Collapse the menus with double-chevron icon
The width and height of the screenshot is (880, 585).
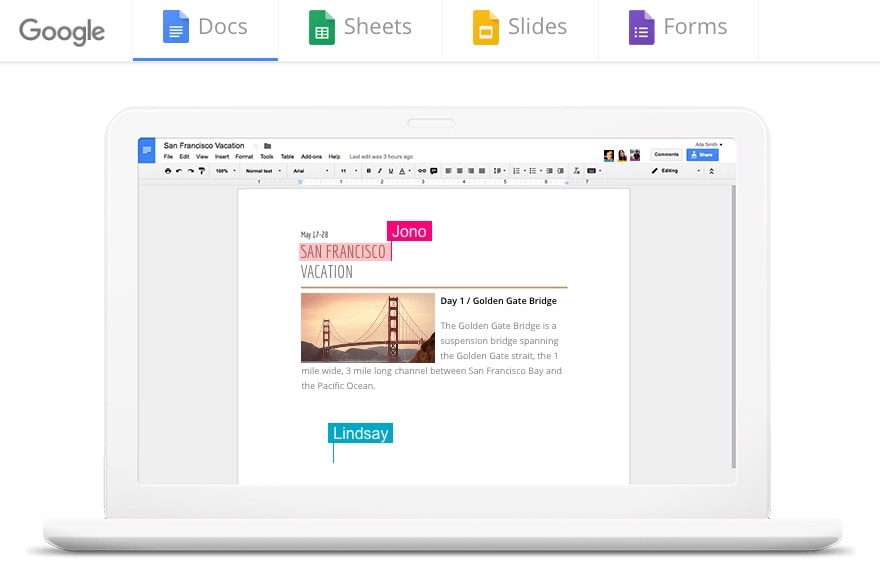[x=712, y=171]
